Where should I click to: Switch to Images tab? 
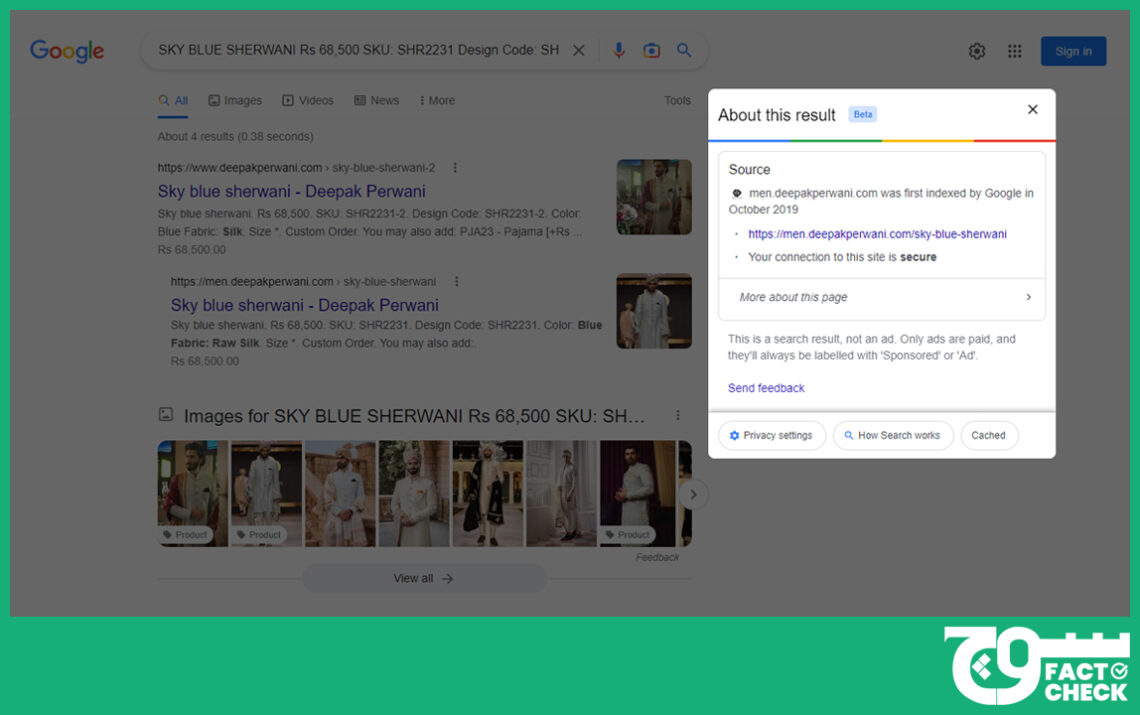(235, 100)
